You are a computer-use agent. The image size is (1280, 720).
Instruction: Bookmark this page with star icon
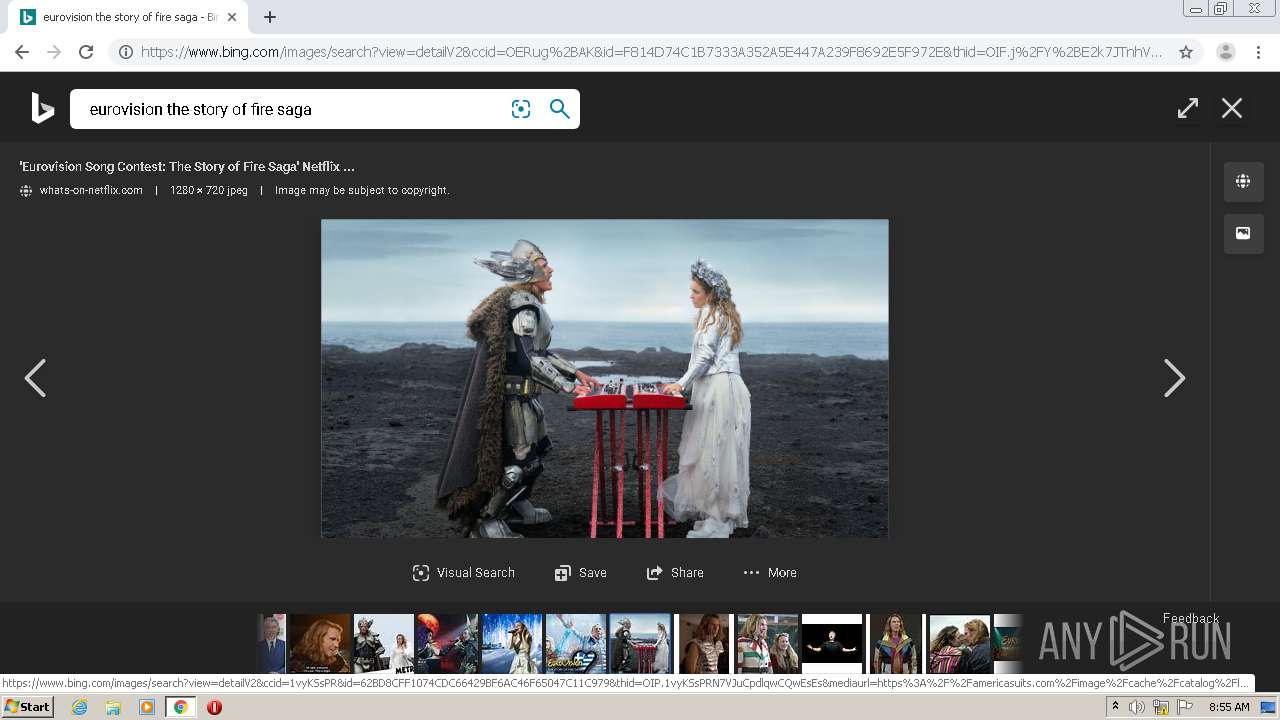tap(1186, 52)
